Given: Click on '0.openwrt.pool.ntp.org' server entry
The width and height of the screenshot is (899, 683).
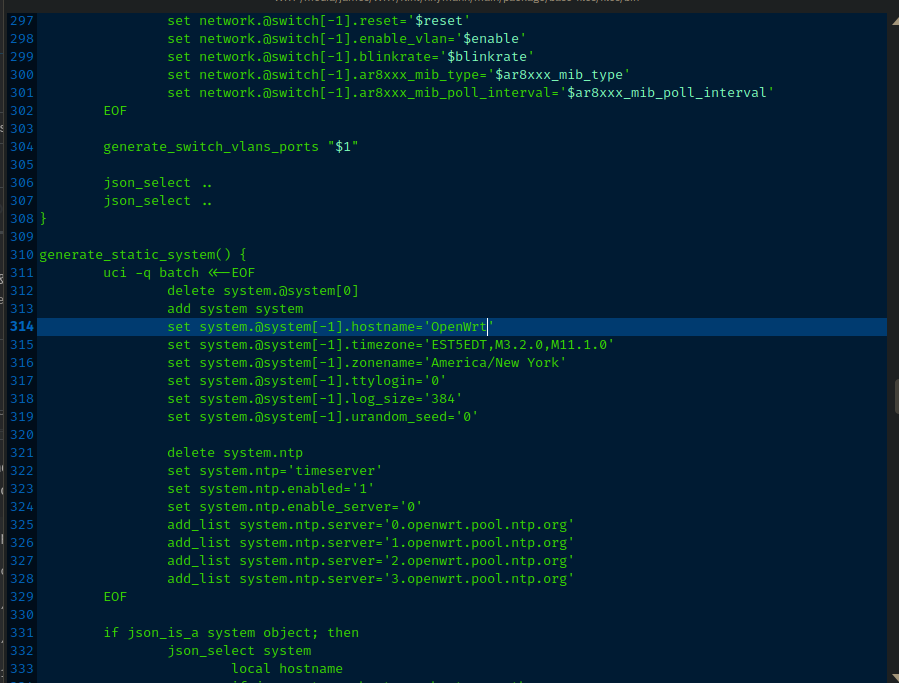Looking at the screenshot, I should pos(479,525).
